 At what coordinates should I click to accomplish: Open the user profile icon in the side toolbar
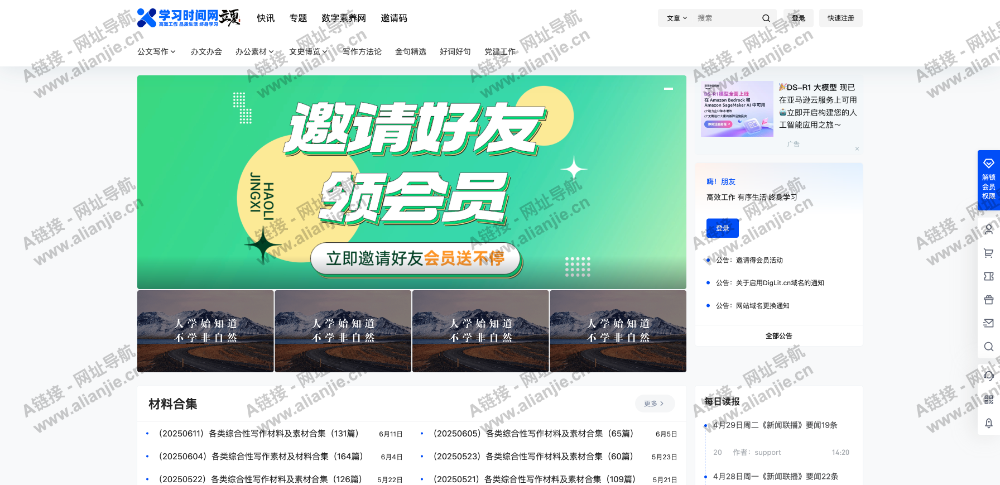[x=989, y=228]
